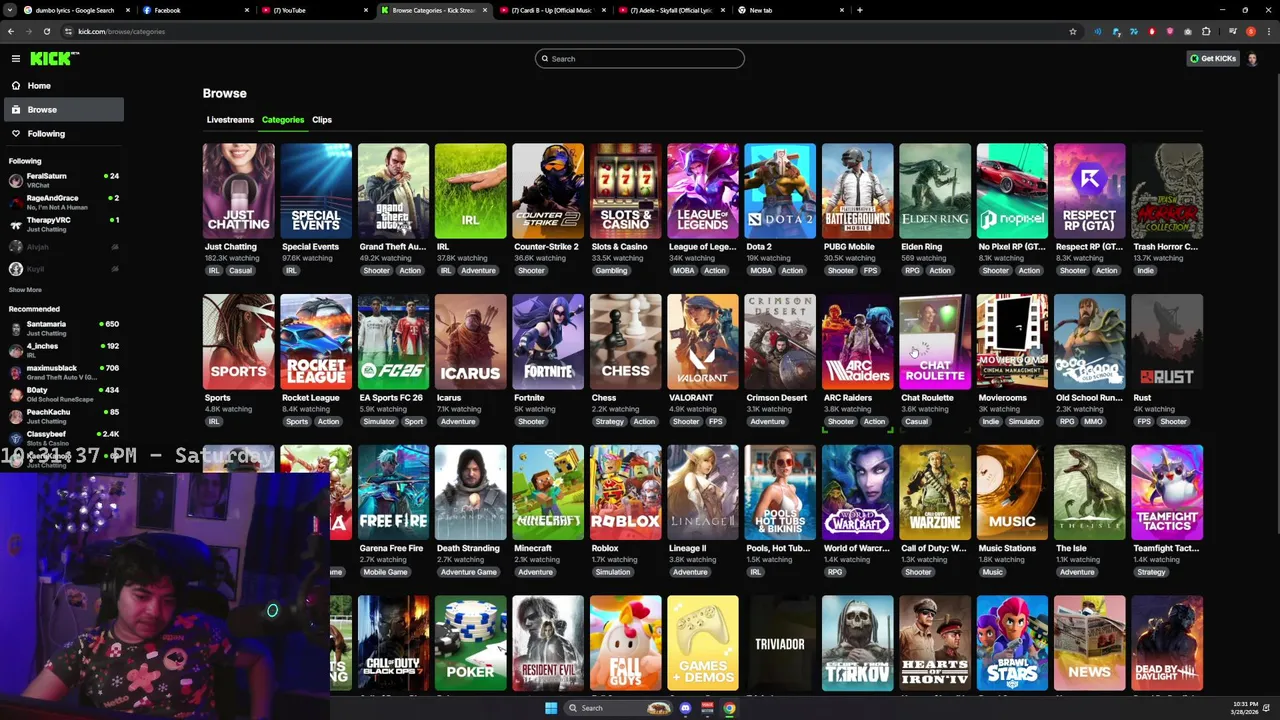Open RageAndGrace's channel in sidebar
This screenshot has height=720, width=1280.
pos(62,203)
